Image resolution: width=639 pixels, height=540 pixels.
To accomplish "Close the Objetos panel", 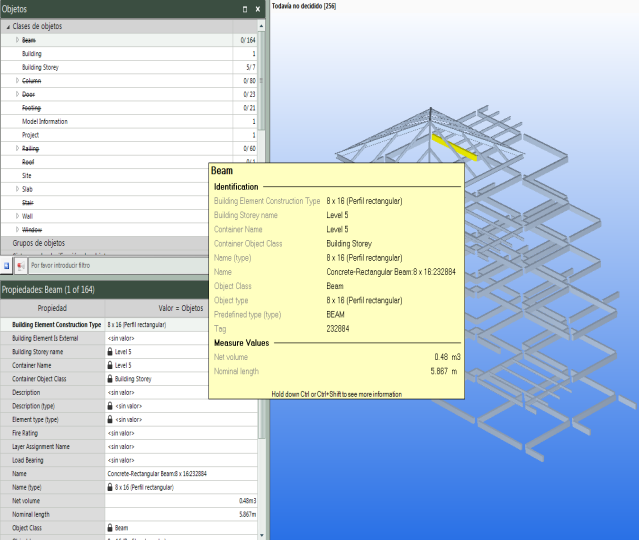I will 257,8.
